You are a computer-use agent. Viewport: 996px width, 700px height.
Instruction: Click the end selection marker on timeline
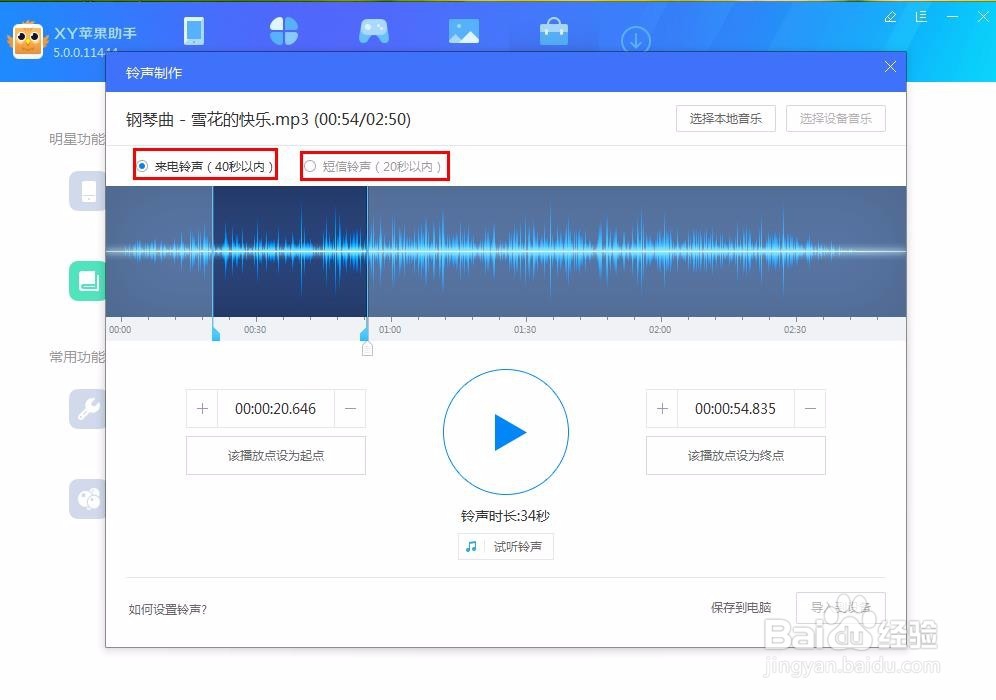tap(364, 332)
